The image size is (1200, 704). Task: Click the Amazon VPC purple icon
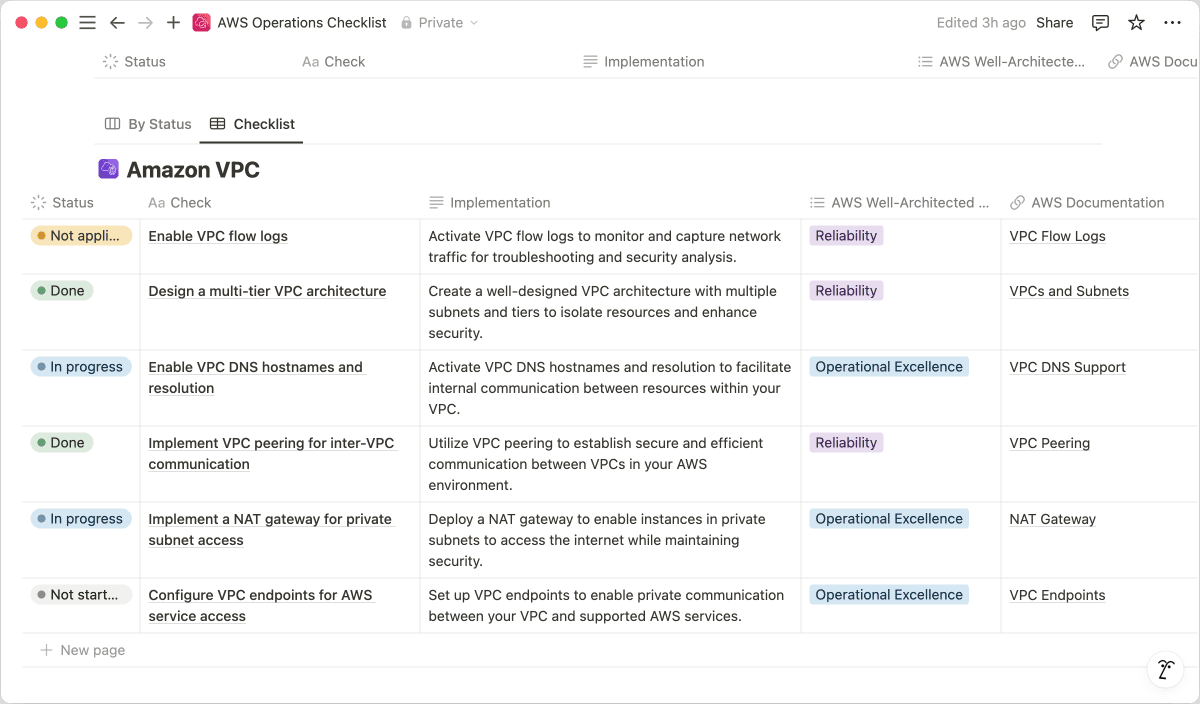point(108,169)
